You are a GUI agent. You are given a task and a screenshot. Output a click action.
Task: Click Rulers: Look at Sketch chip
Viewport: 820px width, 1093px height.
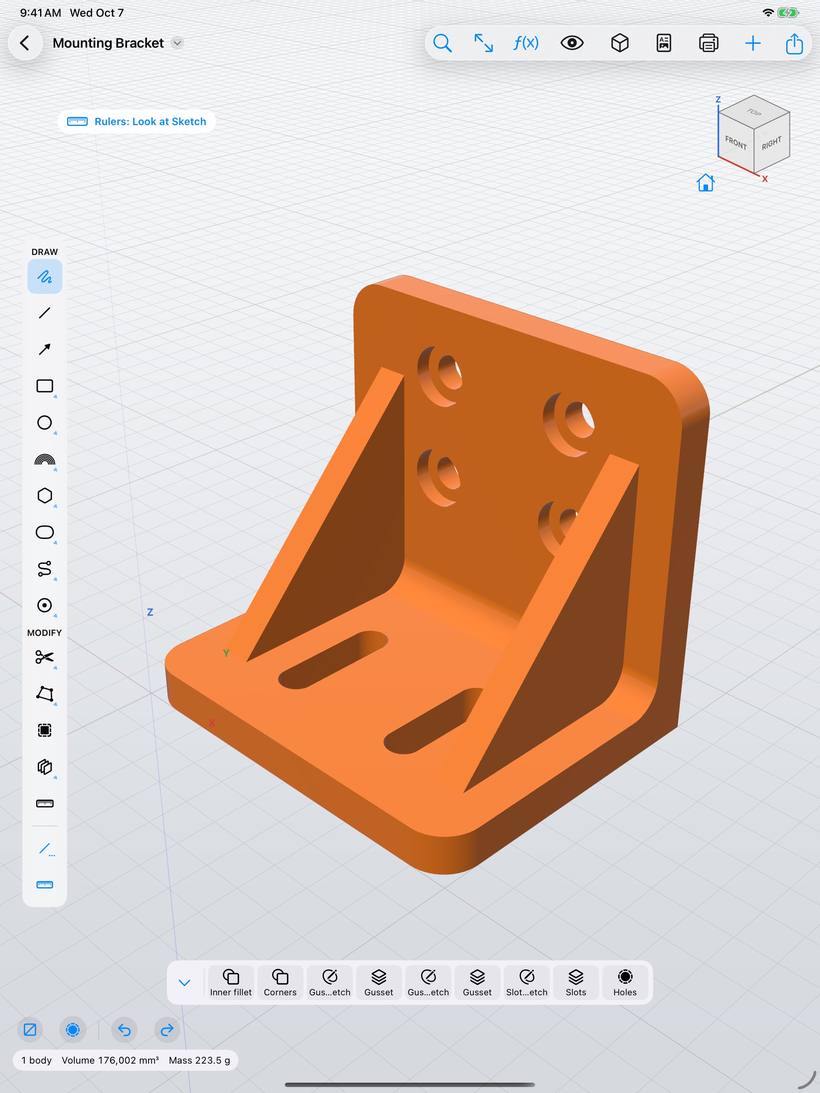coord(137,121)
